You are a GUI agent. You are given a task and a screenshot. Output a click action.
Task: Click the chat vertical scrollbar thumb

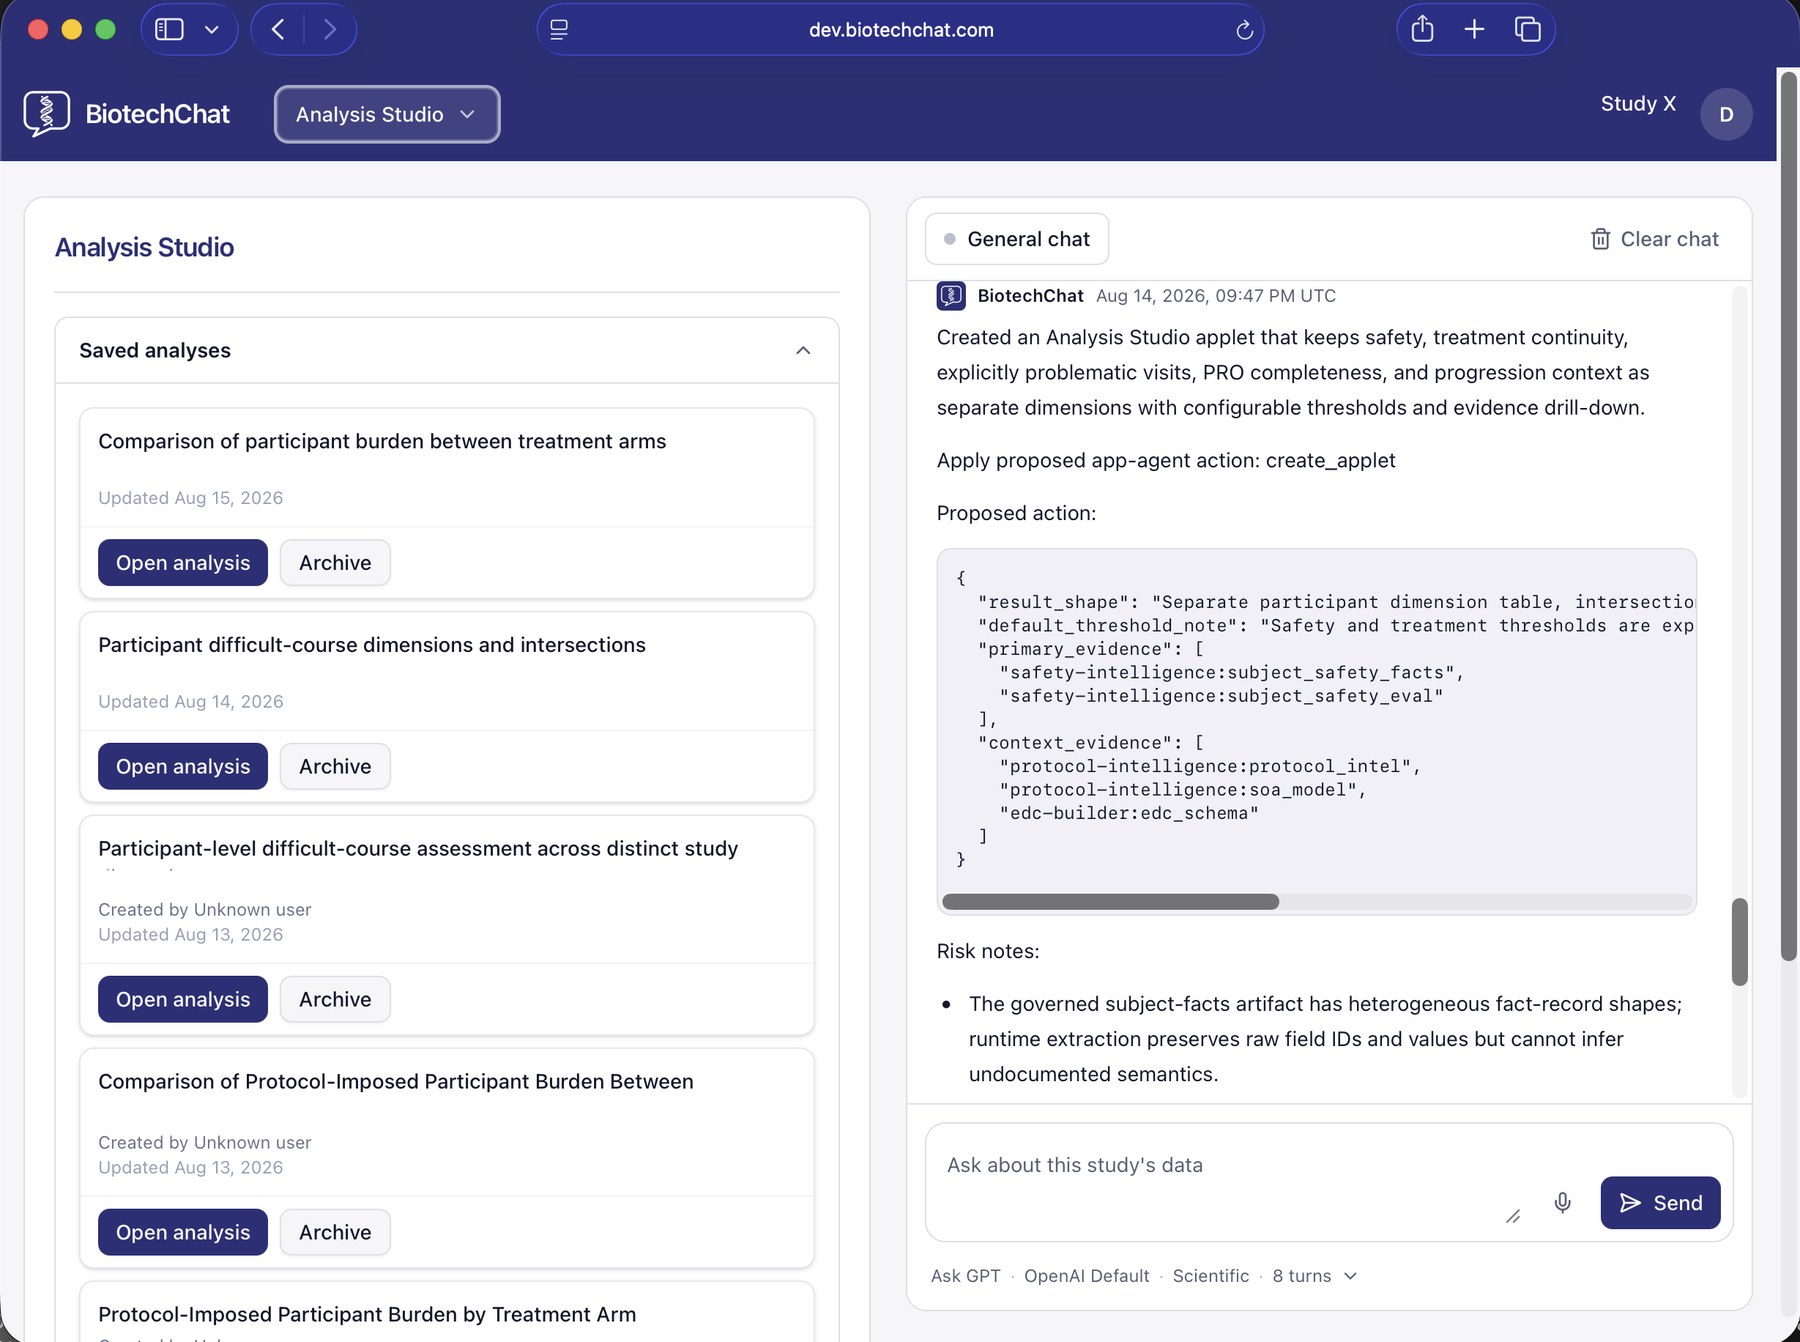[x=1740, y=942]
